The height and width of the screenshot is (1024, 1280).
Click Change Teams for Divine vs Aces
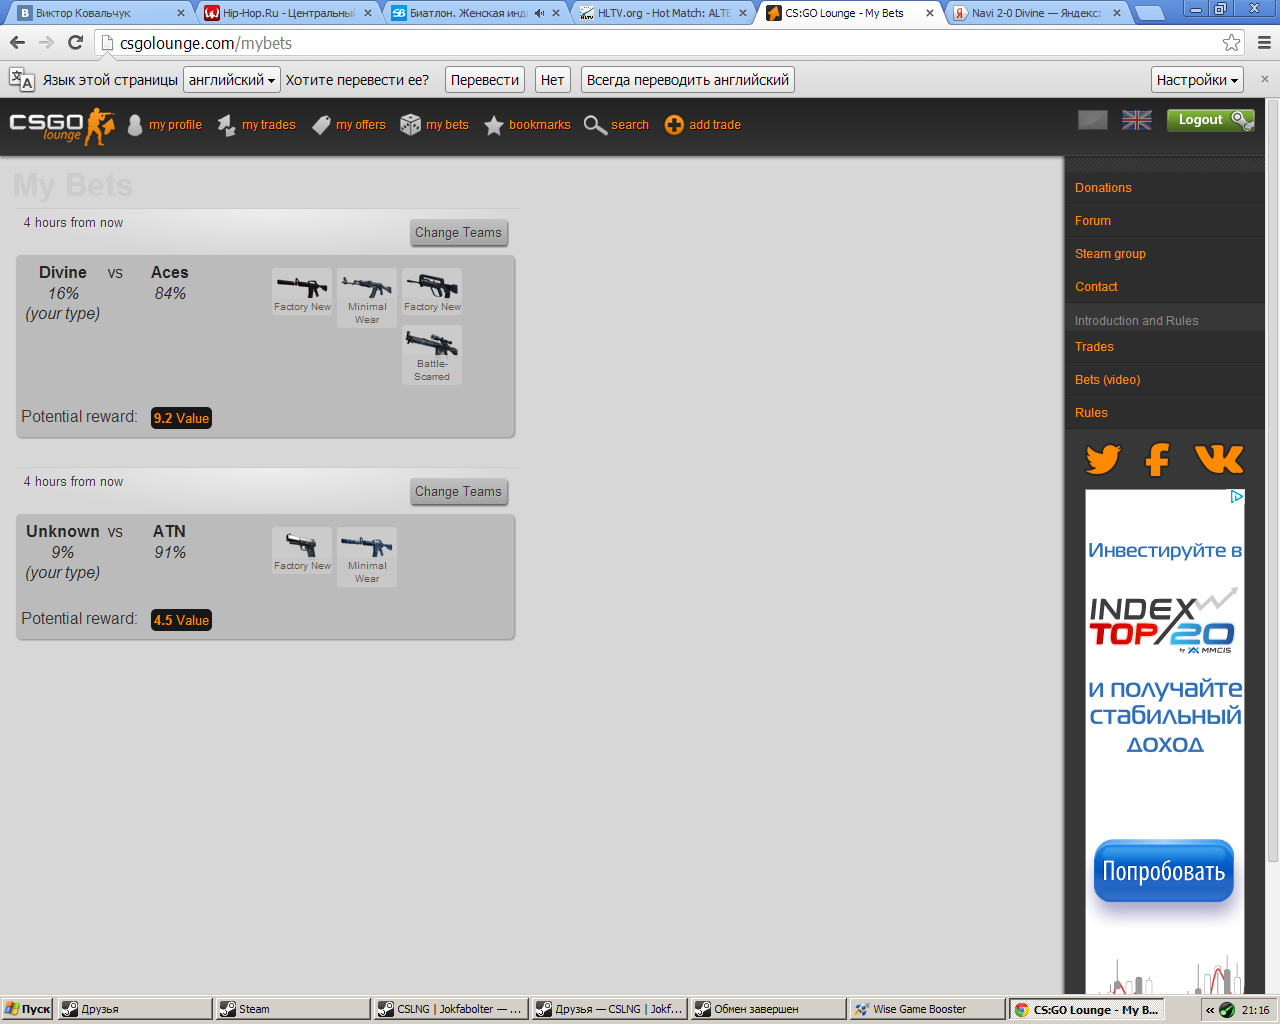point(458,233)
